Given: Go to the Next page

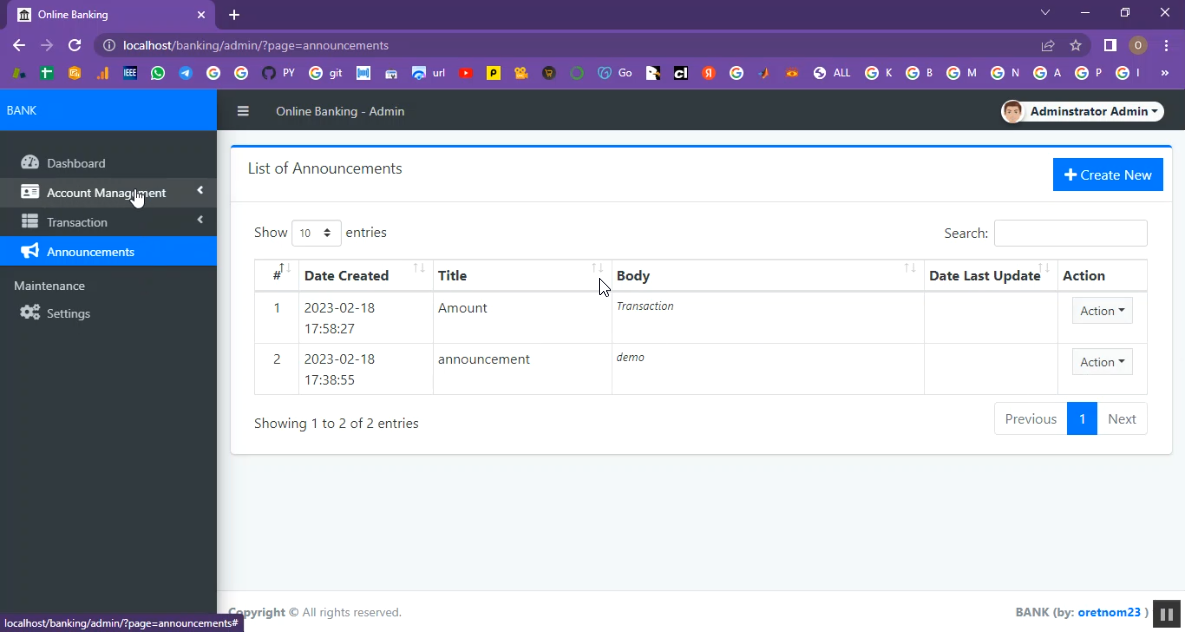Looking at the screenshot, I should coord(1122,419).
